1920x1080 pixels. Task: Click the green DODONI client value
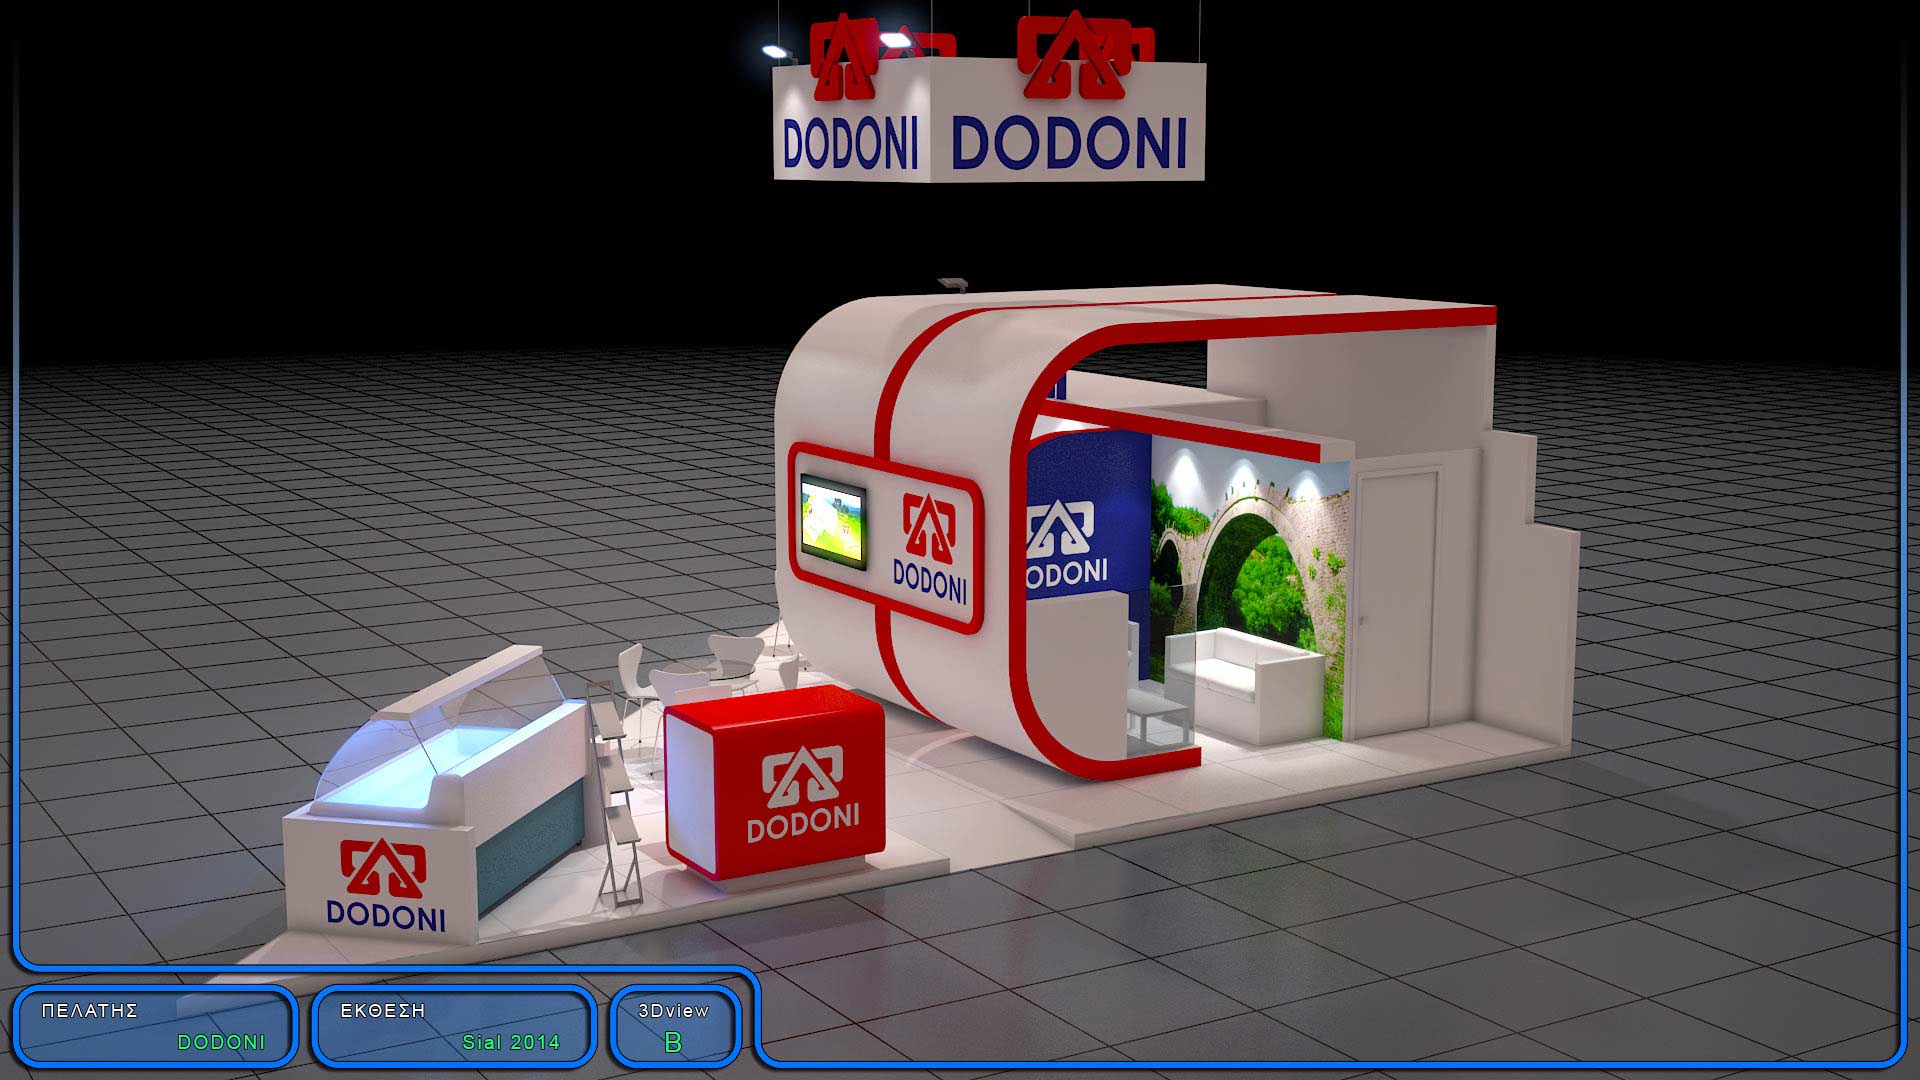pos(222,1042)
